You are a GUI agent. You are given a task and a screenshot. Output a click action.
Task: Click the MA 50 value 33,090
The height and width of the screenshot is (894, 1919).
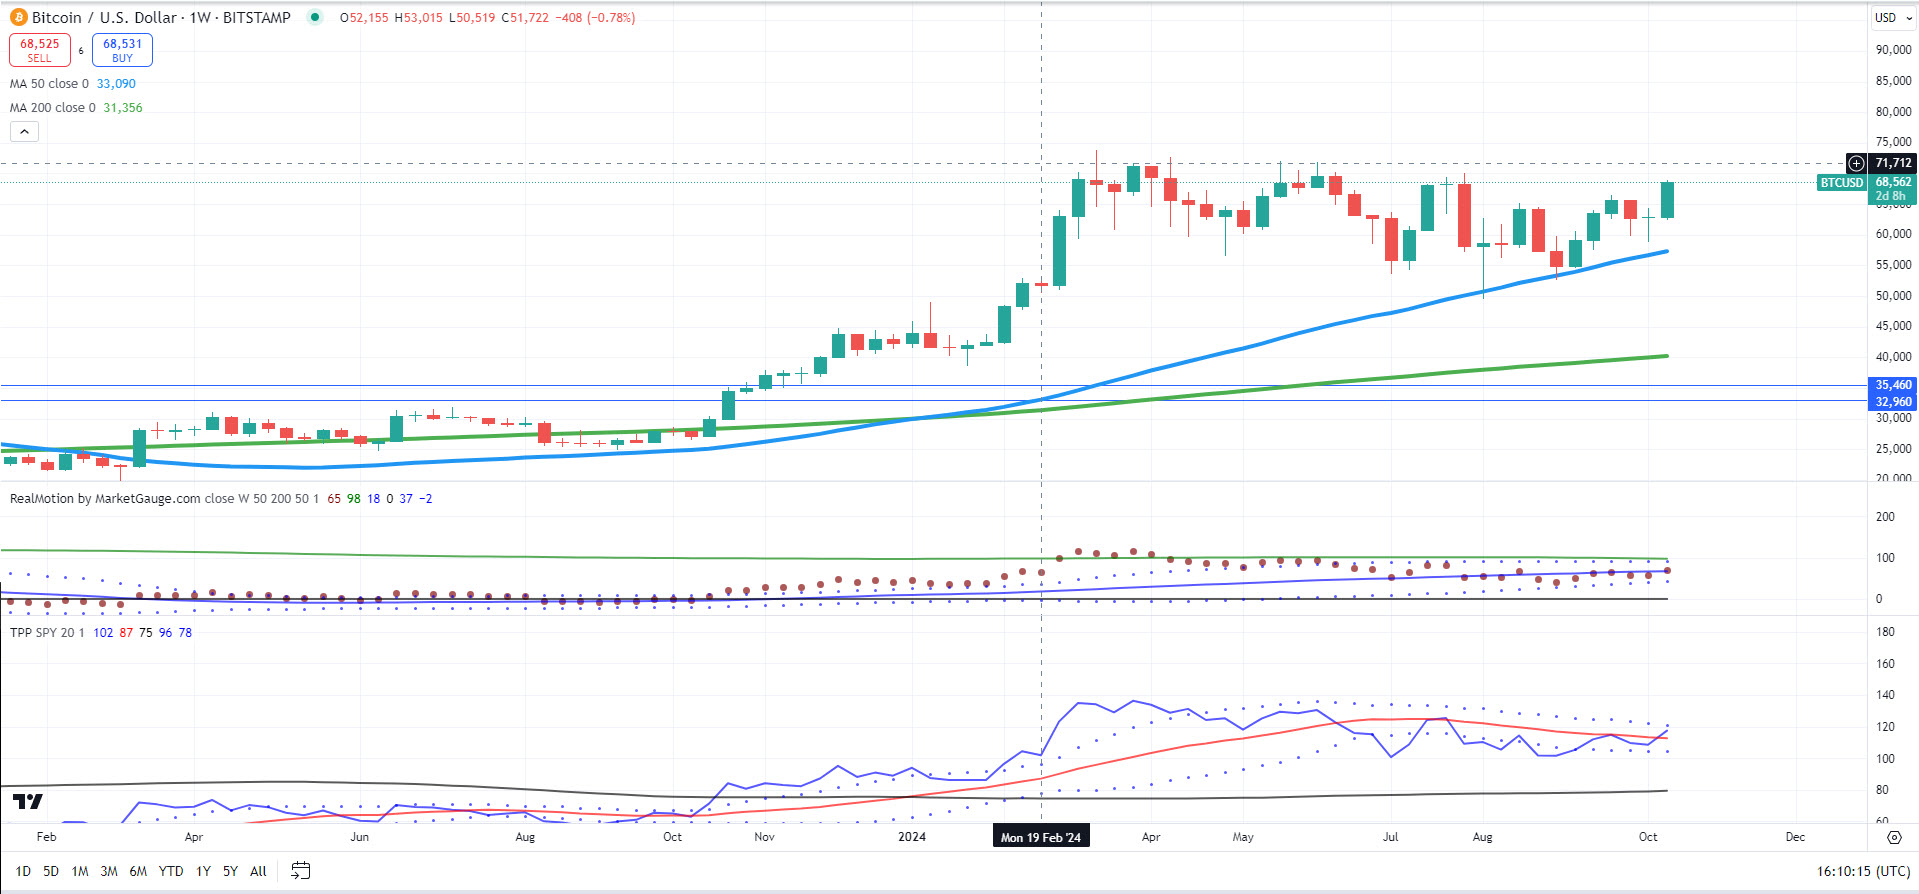[116, 84]
